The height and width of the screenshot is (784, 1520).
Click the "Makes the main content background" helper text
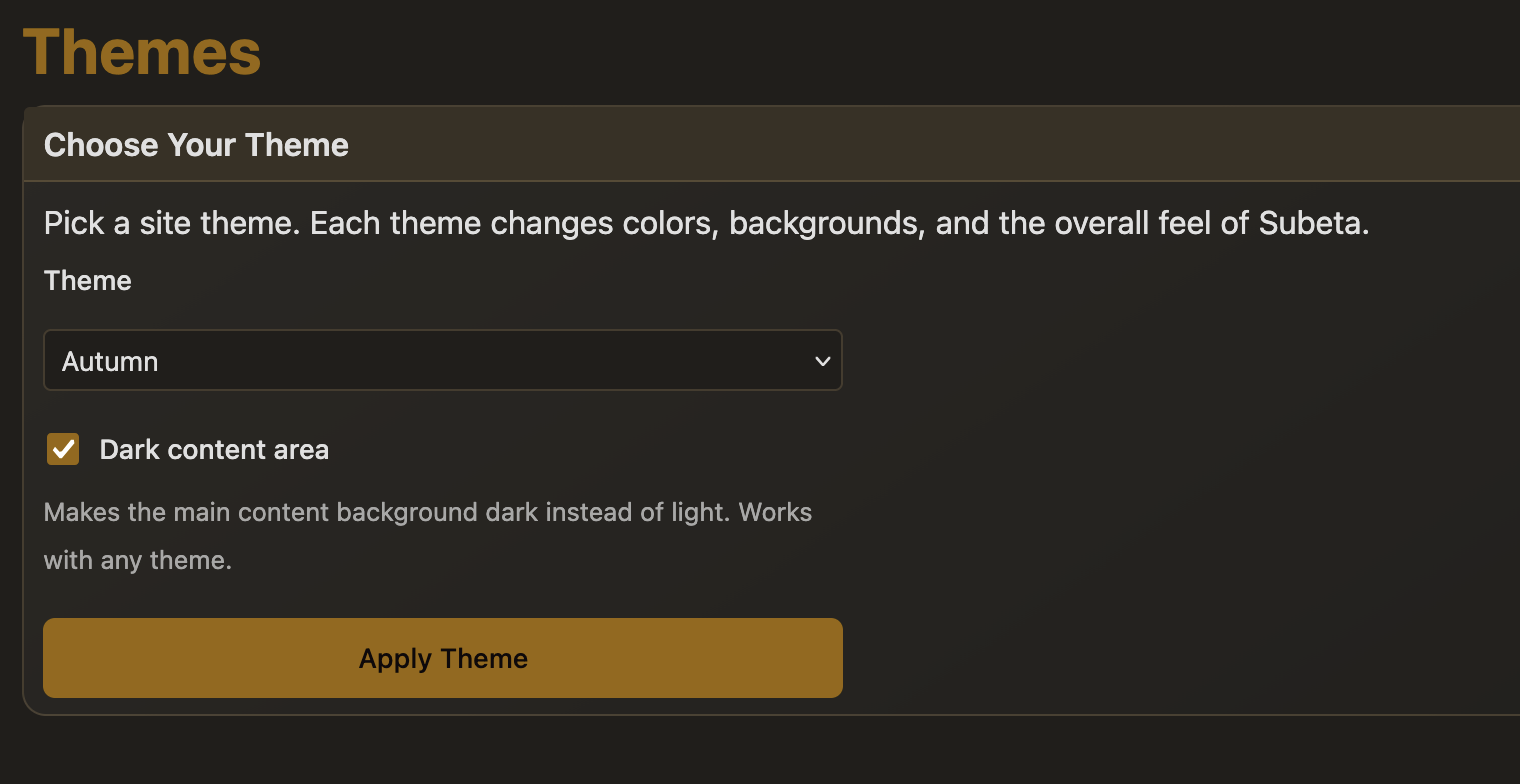click(x=262, y=513)
